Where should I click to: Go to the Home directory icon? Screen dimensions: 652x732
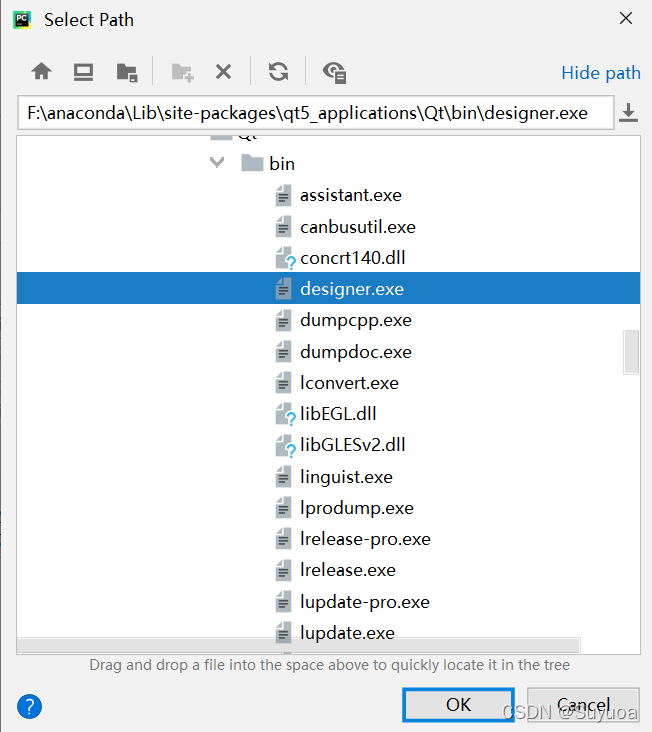(41, 72)
